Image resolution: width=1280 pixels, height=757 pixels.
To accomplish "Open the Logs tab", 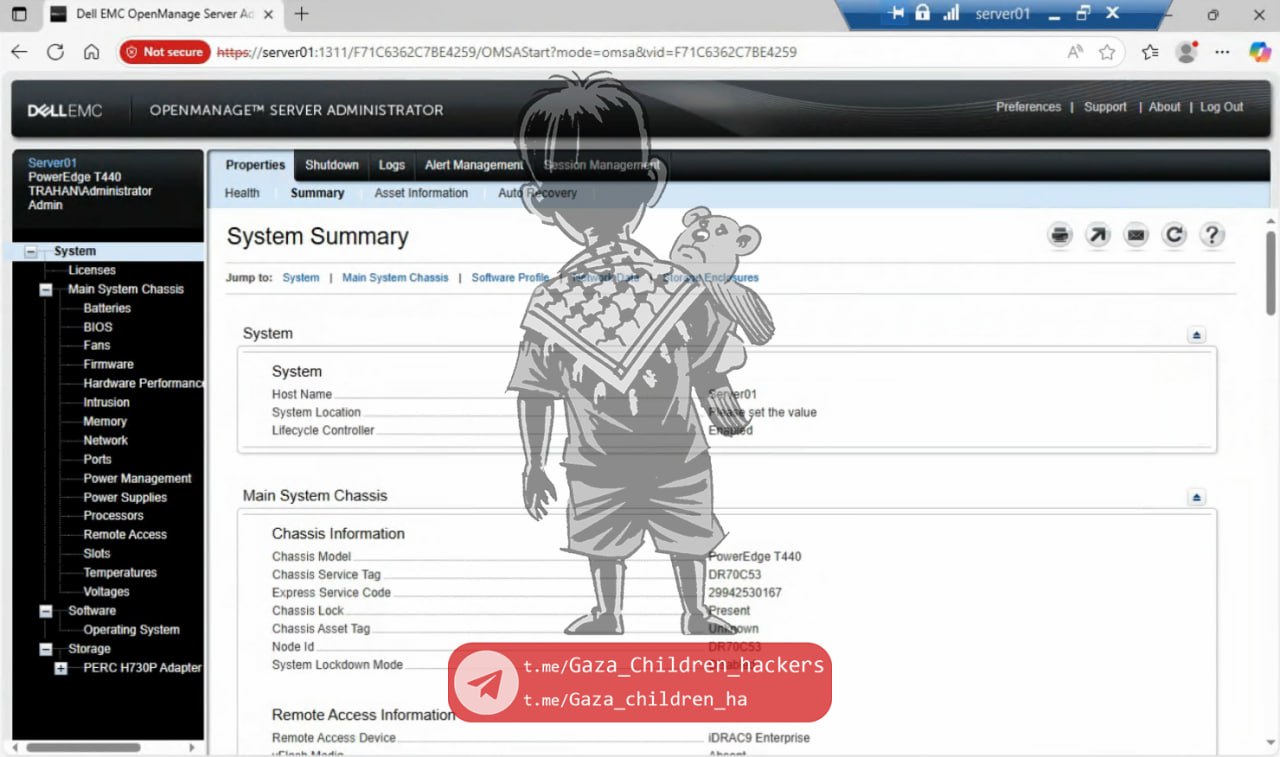I will pos(392,165).
